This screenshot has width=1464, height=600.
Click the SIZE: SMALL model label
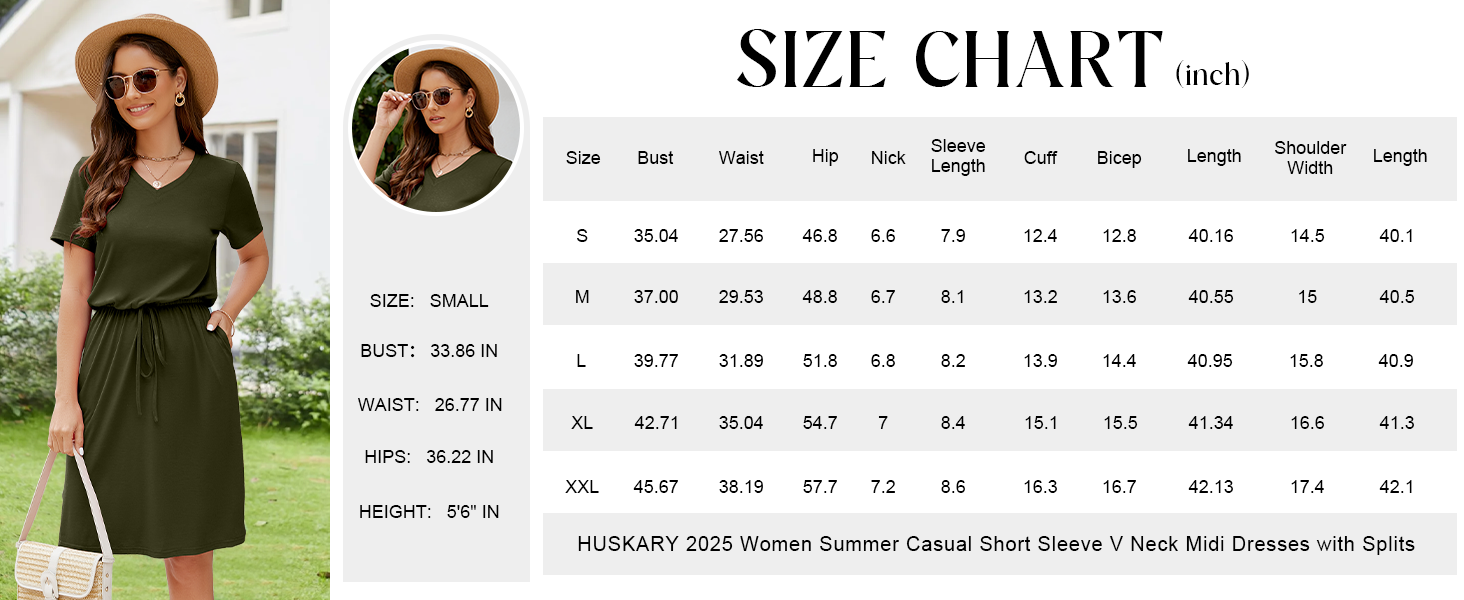tap(429, 301)
